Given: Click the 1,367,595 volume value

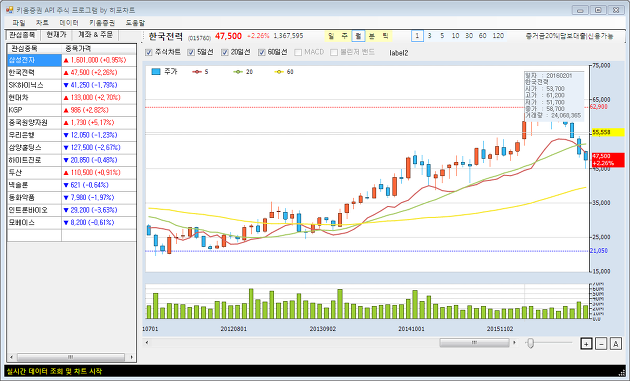Looking at the screenshot, I should [x=288, y=36].
